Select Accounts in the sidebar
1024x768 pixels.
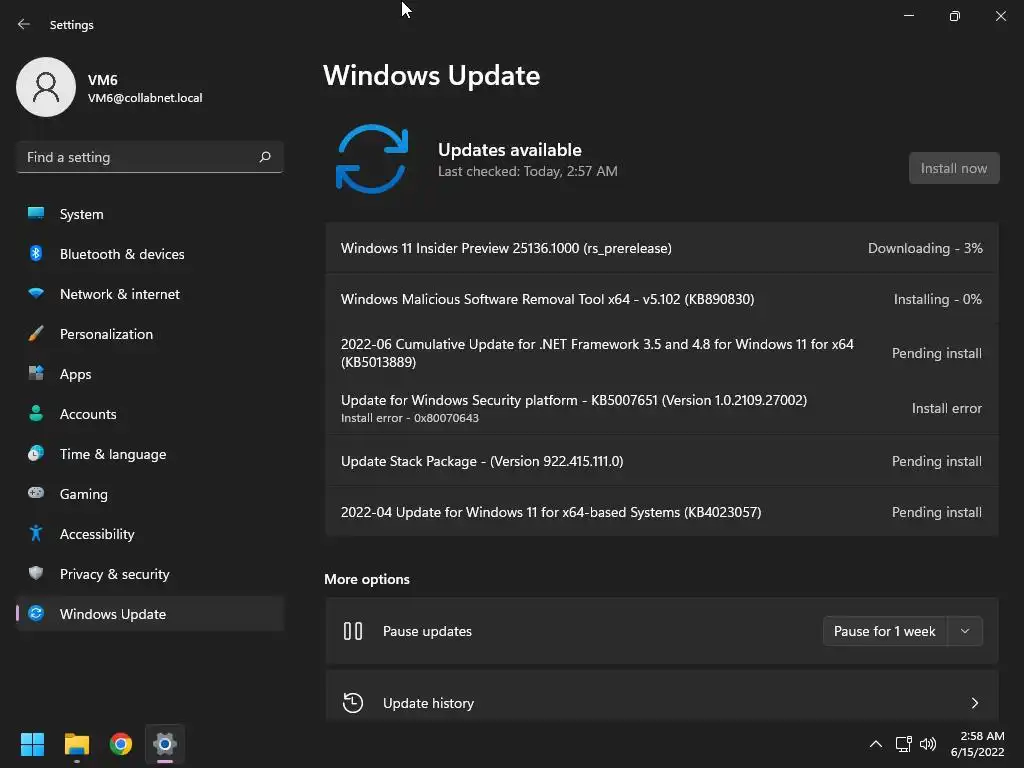[x=150, y=414]
